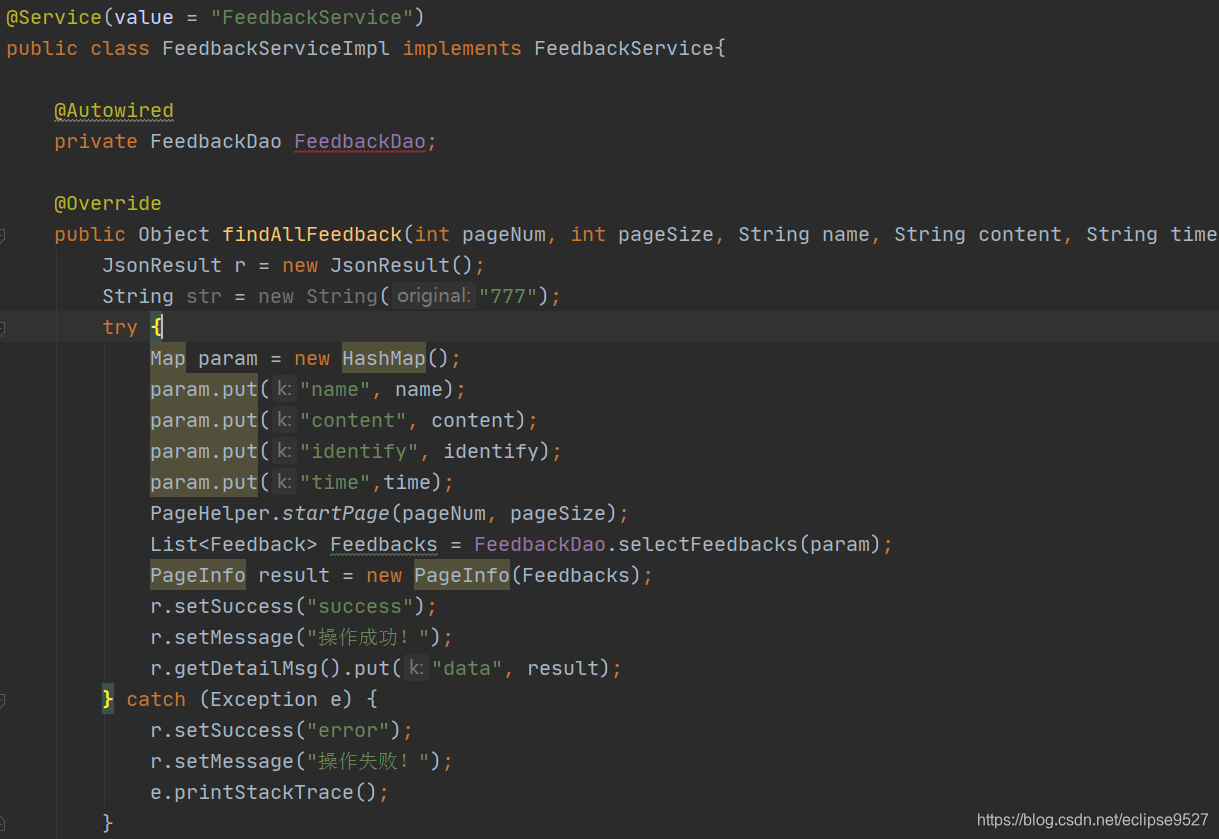The width and height of the screenshot is (1219, 839).
Task: Click the "error" string literal
Action: (347, 730)
